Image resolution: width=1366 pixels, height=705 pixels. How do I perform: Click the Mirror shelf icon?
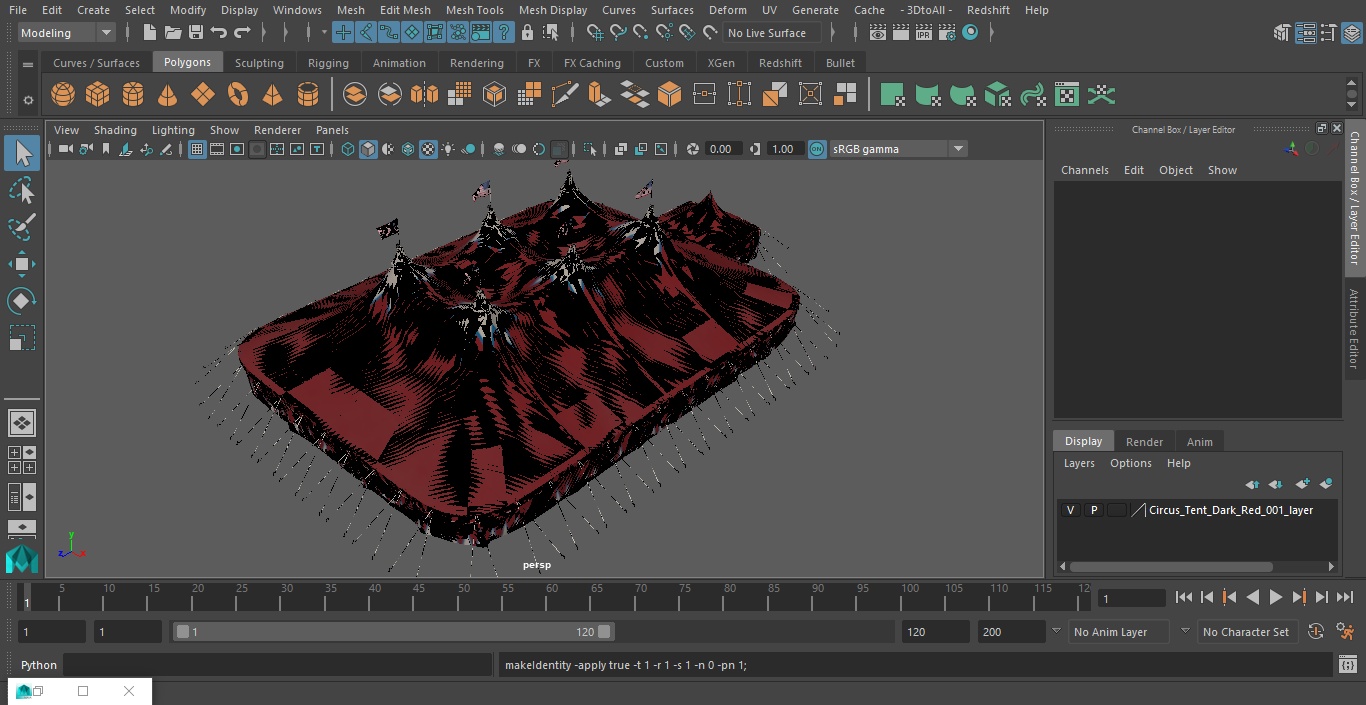pos(425,95)
